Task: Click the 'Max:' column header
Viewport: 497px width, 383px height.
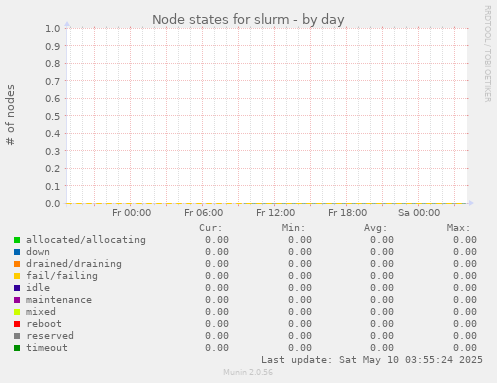Action: [458, 228]
